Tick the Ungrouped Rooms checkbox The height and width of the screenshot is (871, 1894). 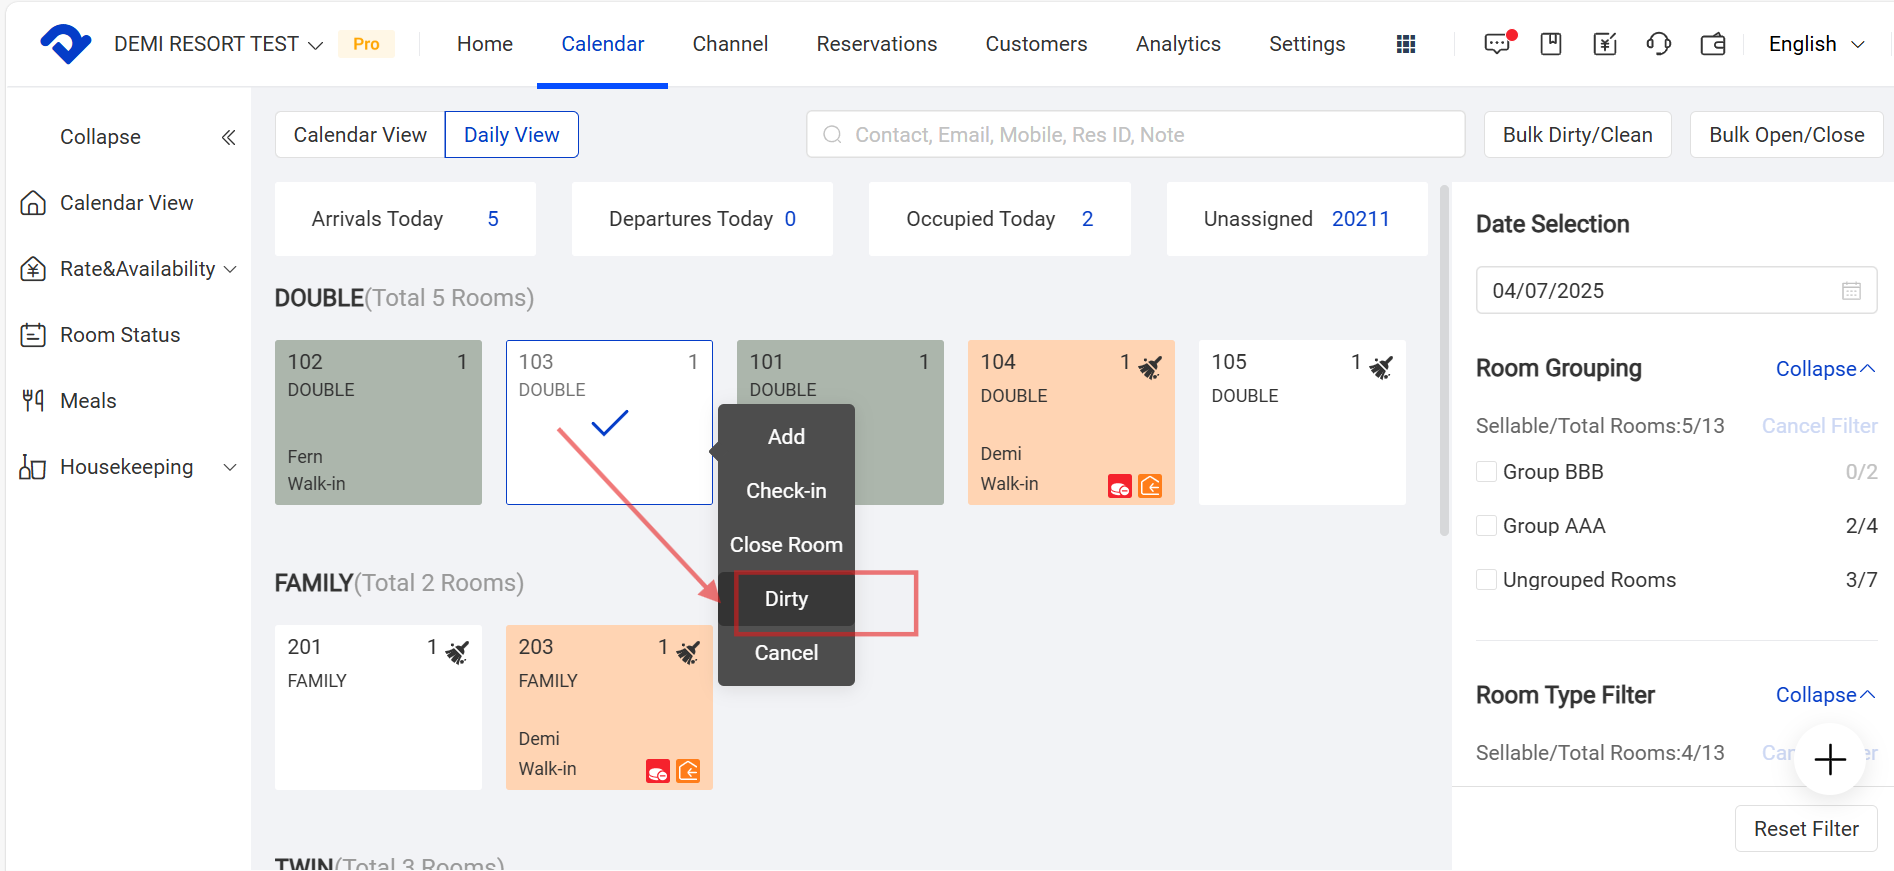pyautogui.click(x=1487, y=580)
